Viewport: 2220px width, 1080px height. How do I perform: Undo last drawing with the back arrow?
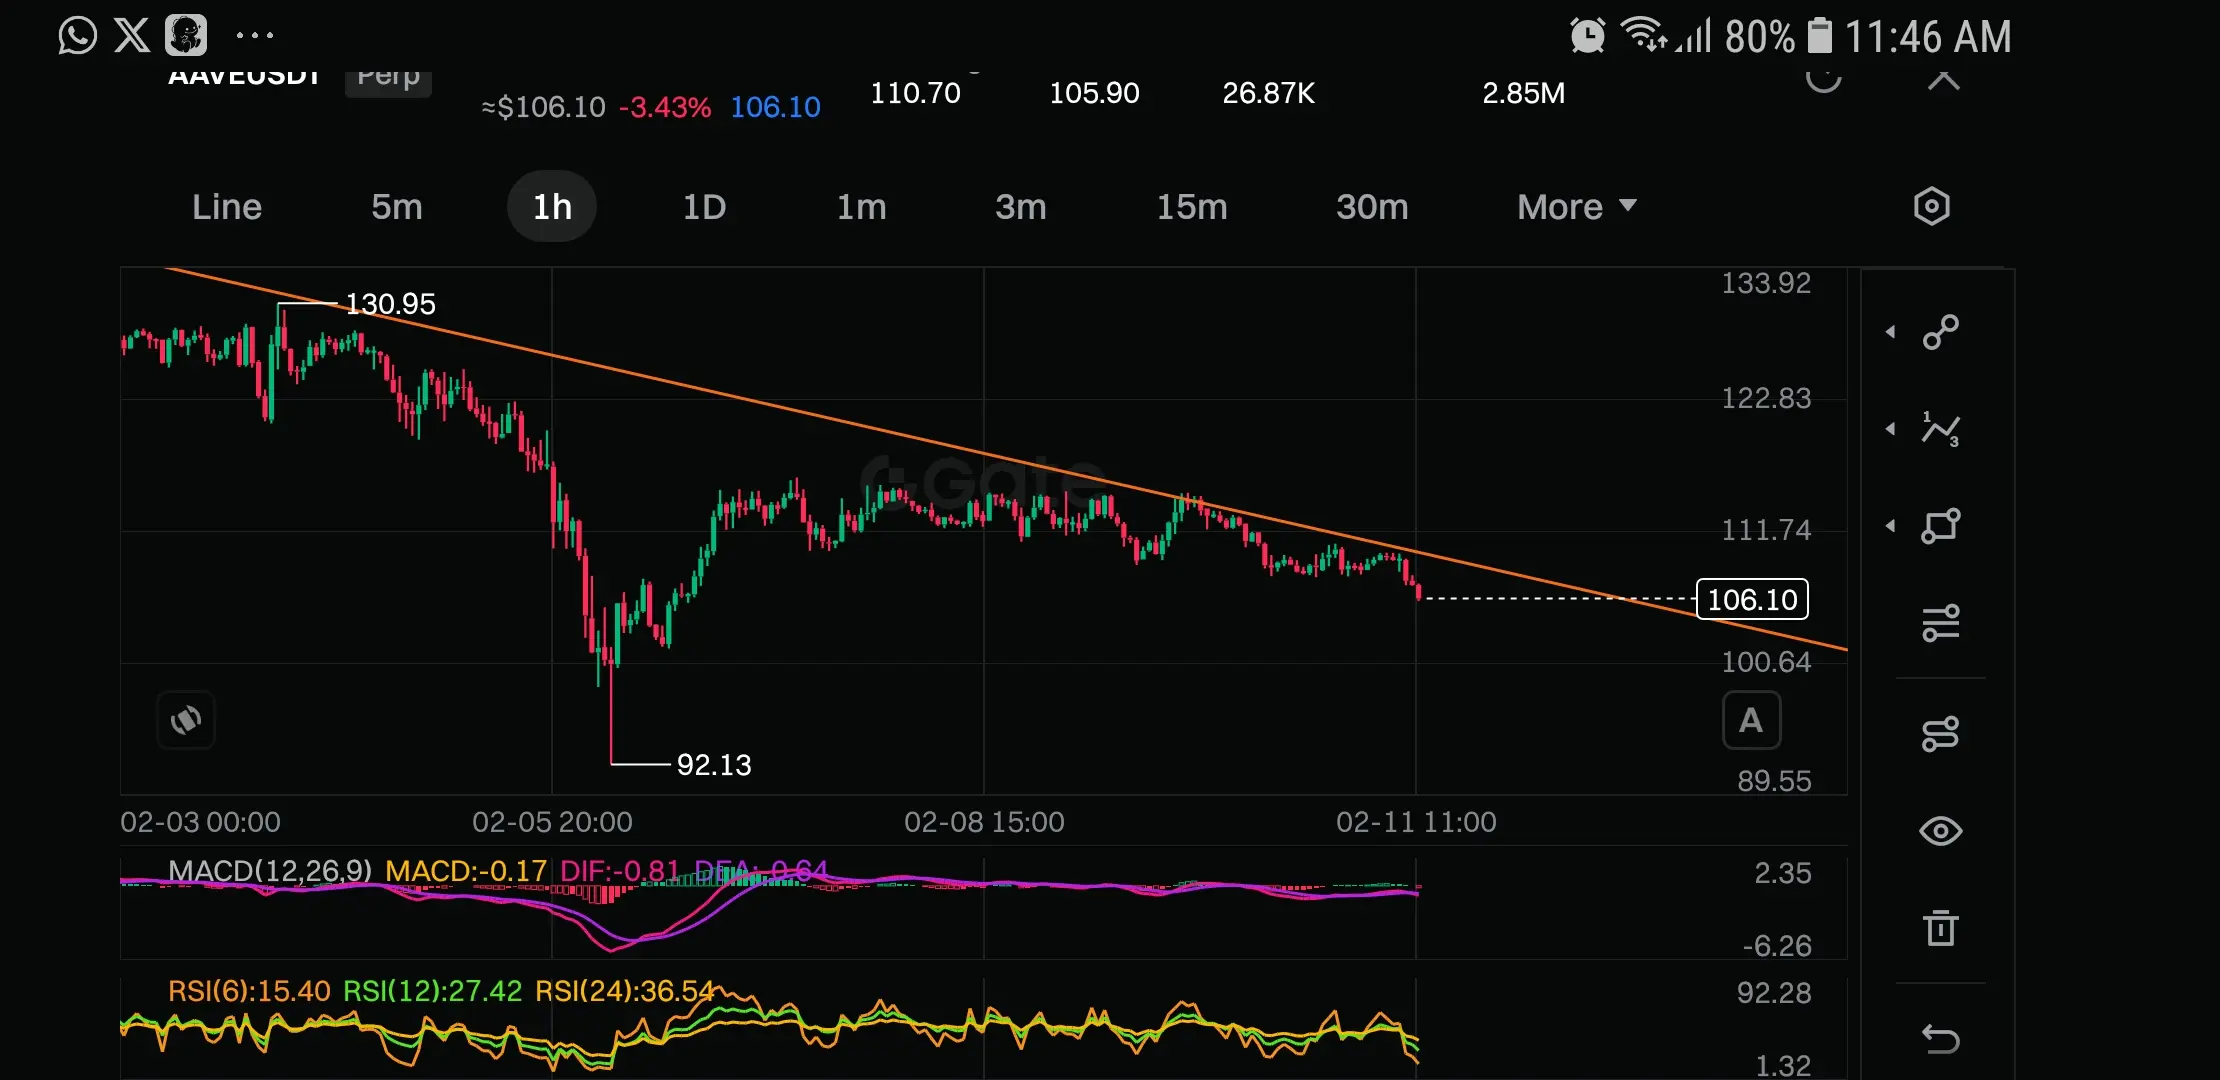[x=1940, y=1039]
